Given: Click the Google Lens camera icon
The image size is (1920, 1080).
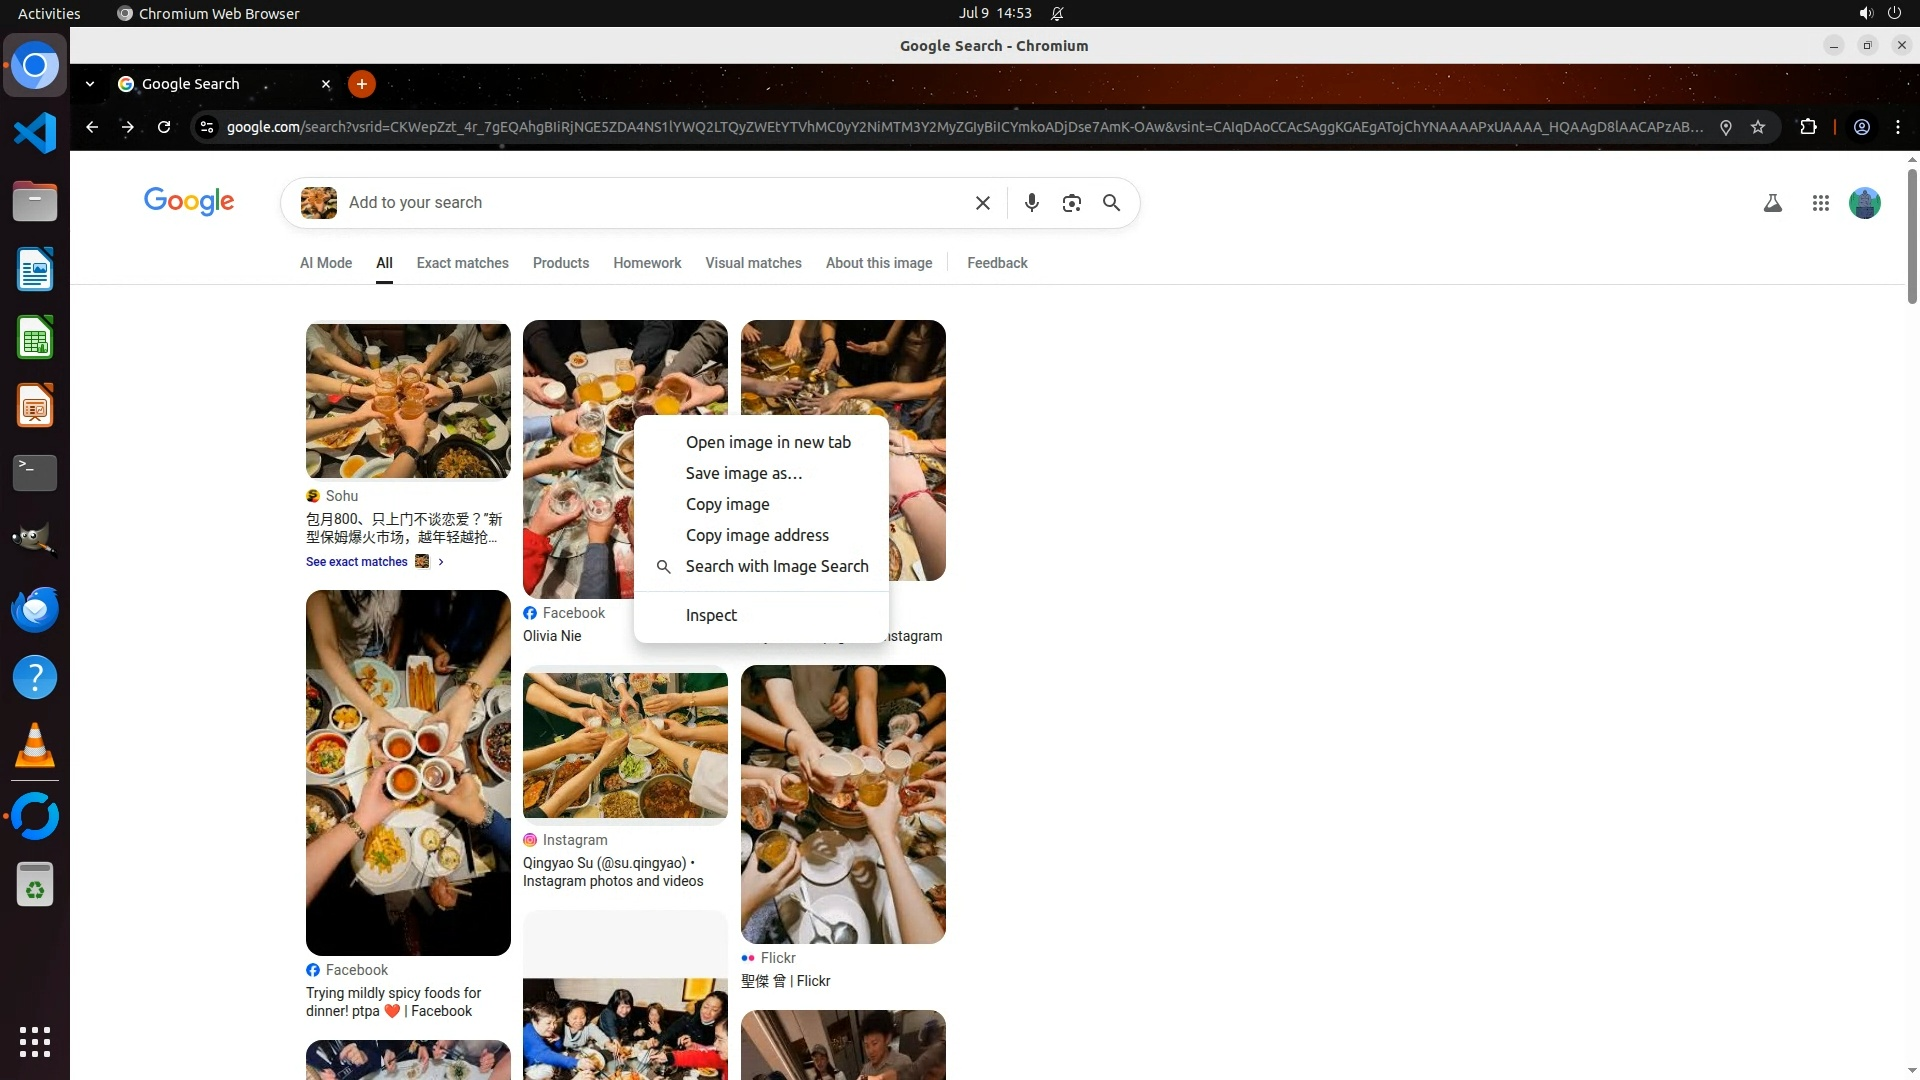Looking at the screenshot, I should (1071, 203).
